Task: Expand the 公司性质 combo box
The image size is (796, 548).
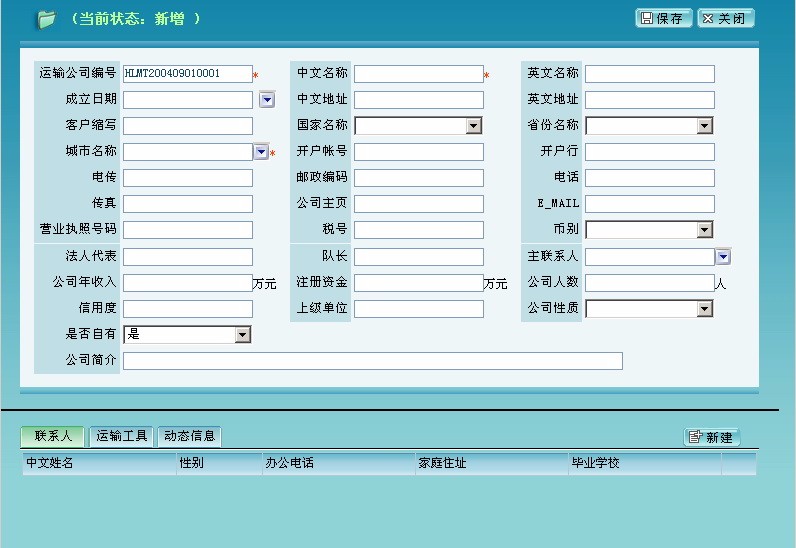Action: 705,308
